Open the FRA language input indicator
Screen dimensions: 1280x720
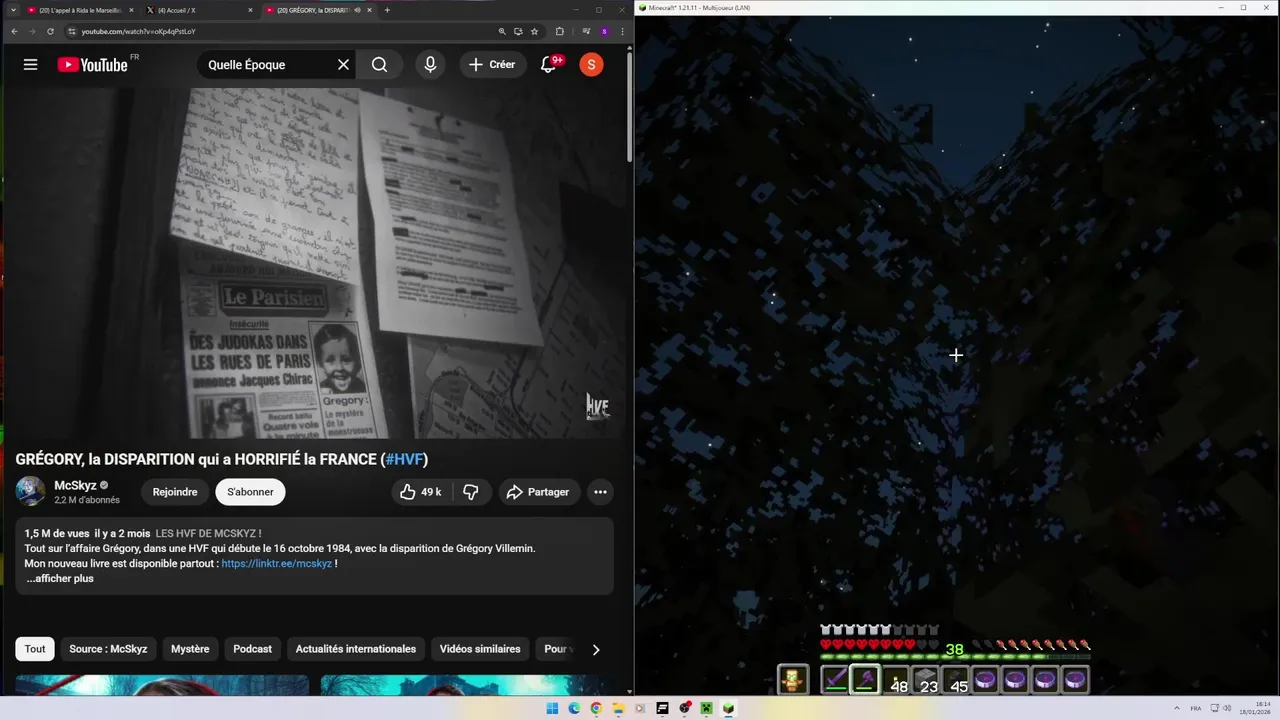[x=1196, y=708]
